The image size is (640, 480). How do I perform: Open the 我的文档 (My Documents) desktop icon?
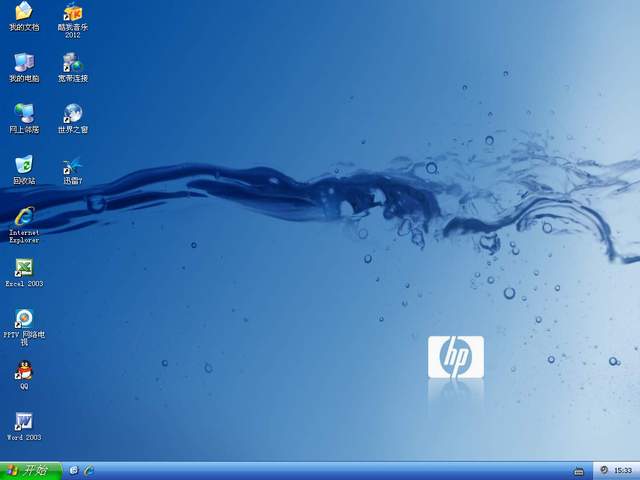coord(23,13)
